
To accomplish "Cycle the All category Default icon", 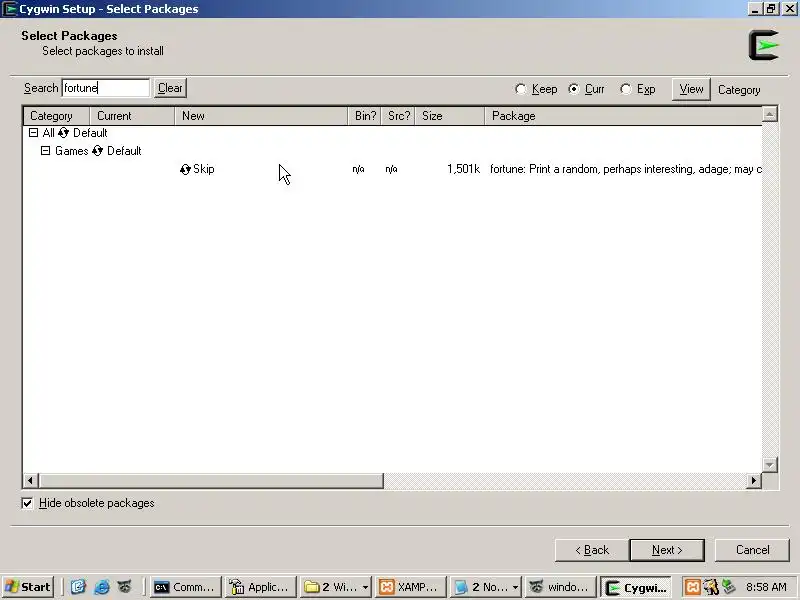I will [63, 133].
